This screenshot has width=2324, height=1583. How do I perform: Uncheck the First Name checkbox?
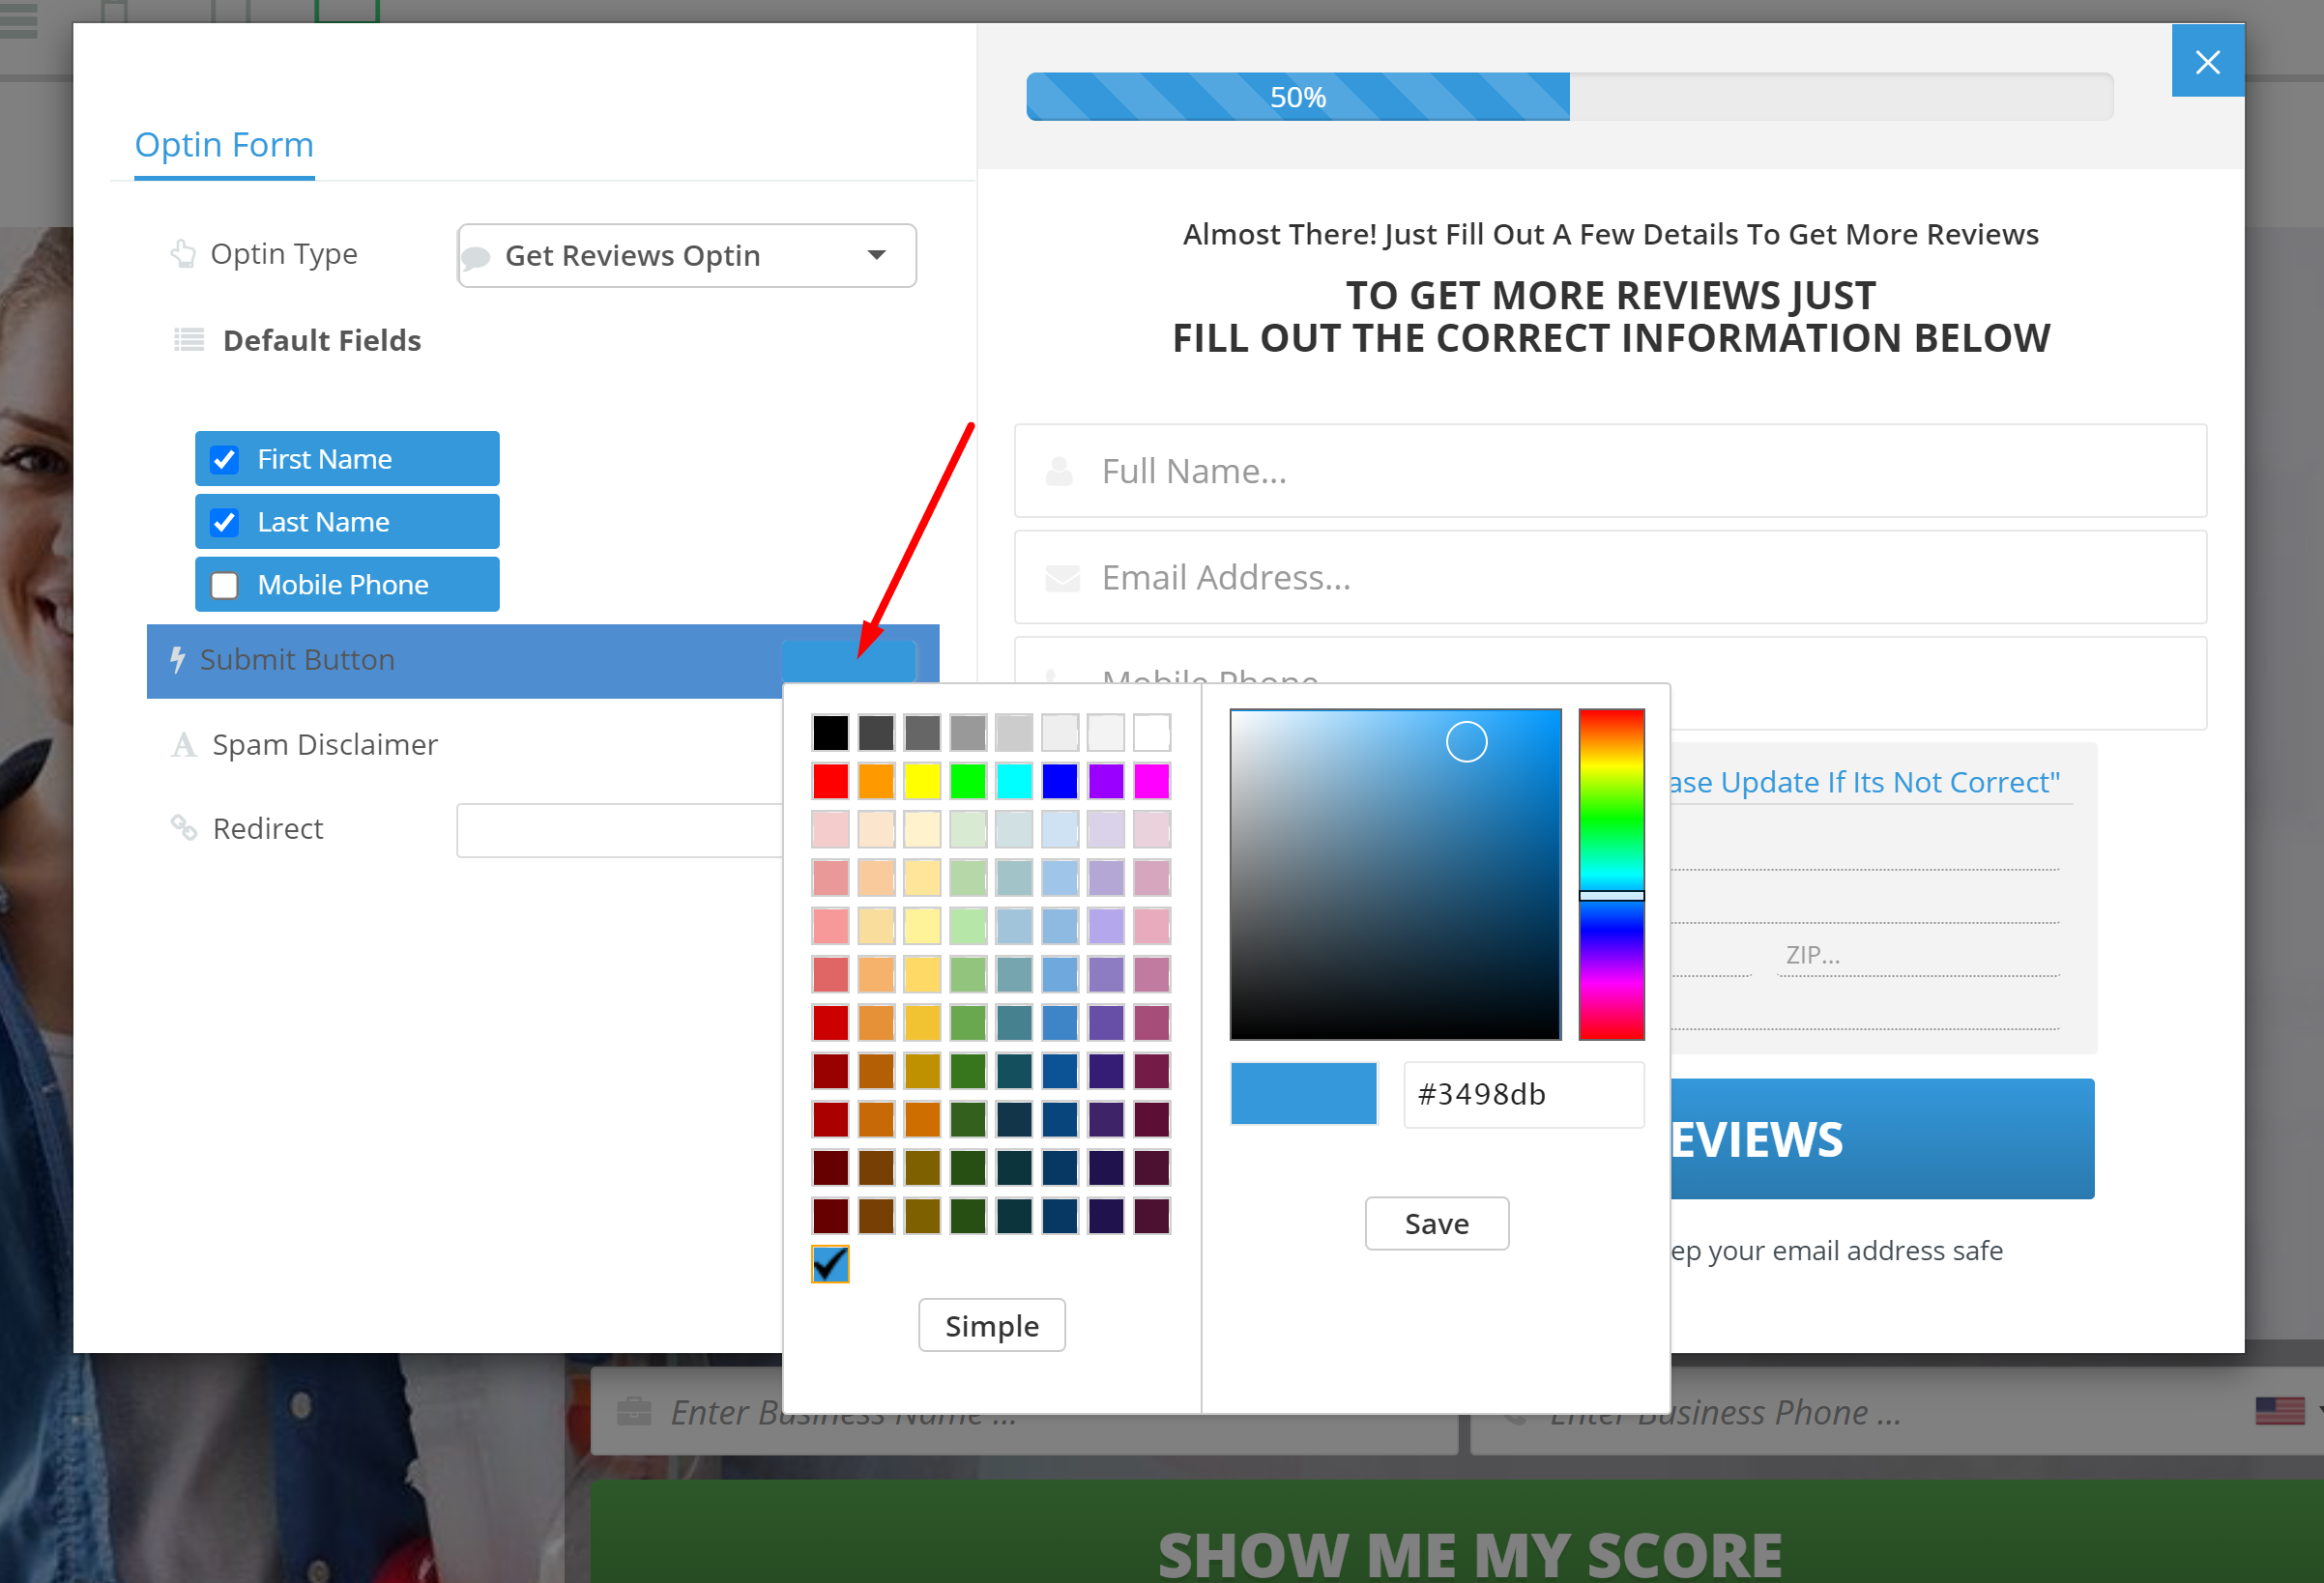click(225, 459)
